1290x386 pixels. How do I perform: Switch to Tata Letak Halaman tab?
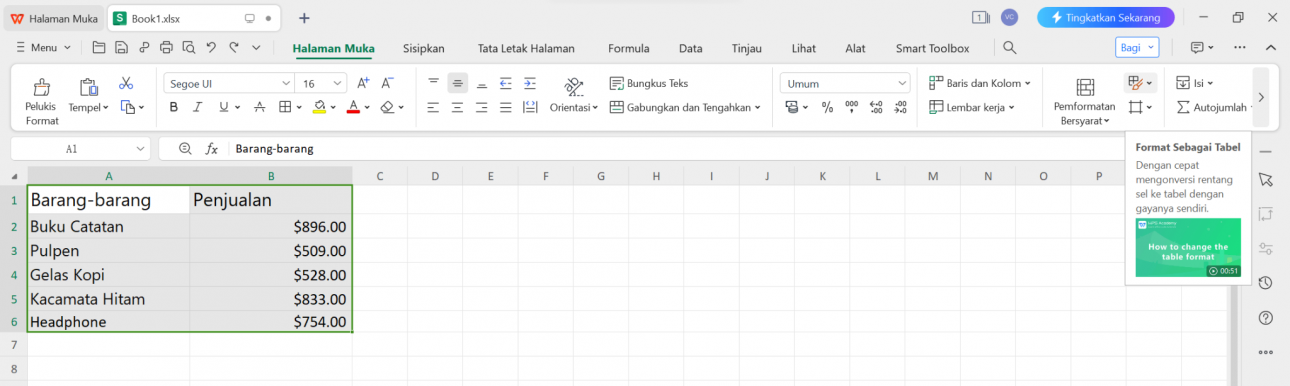(526, 48)
